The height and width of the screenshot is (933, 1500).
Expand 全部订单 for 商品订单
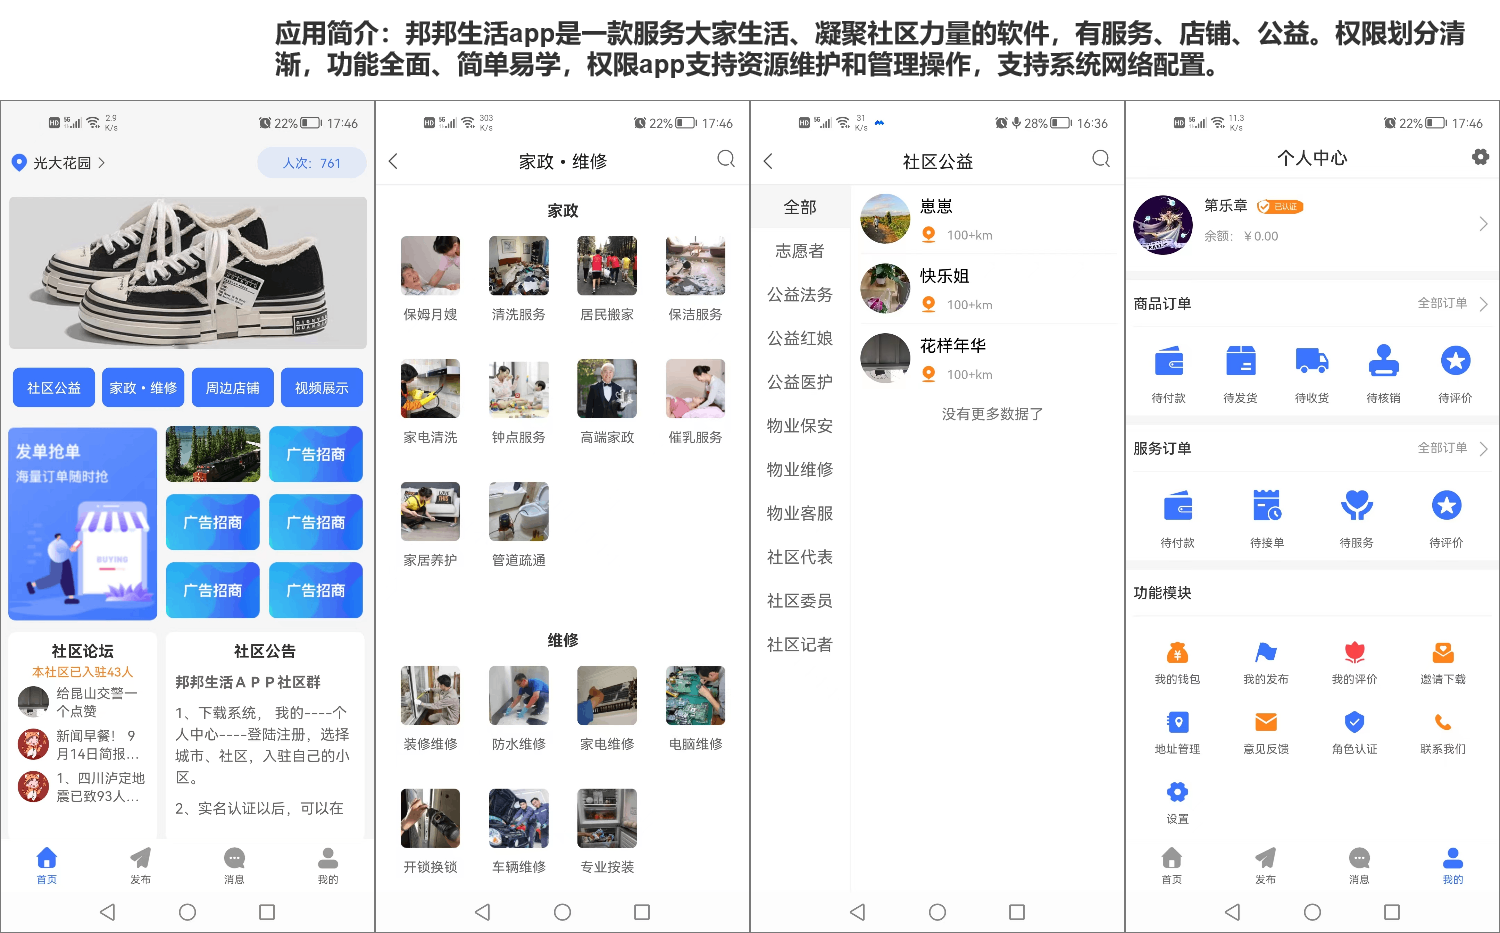[1452, 303]
